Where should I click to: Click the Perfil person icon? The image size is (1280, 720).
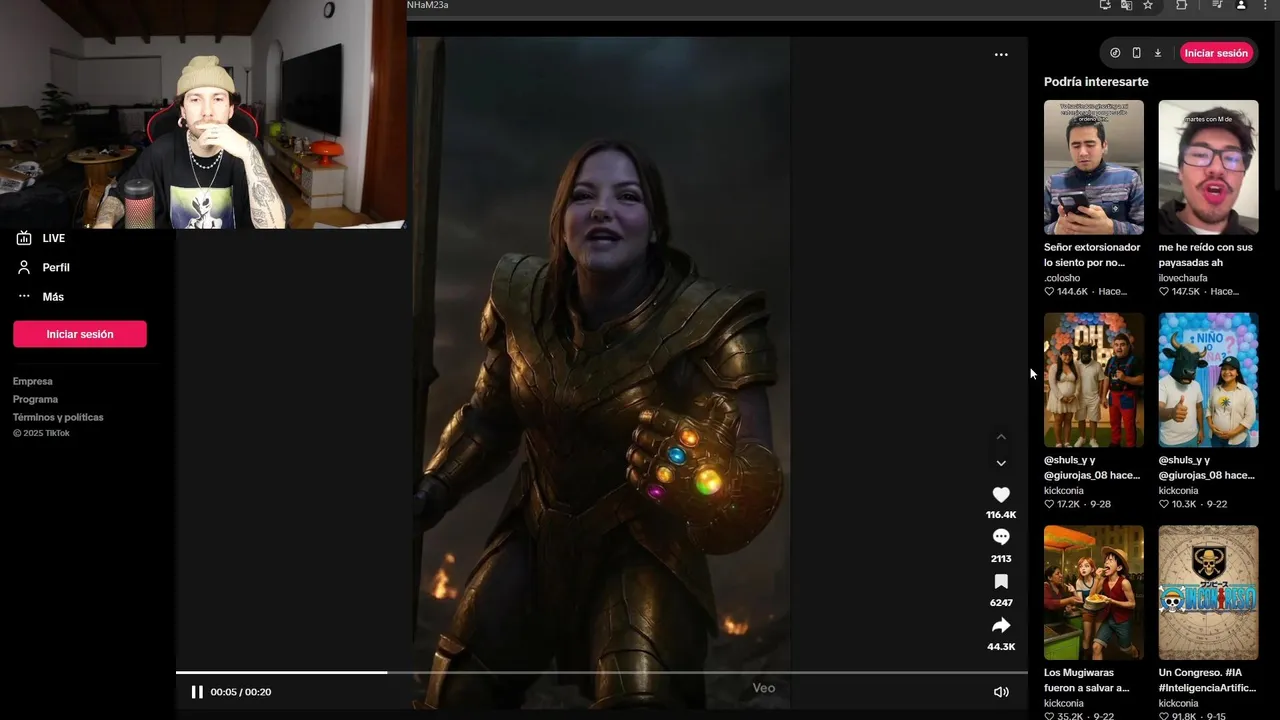(x=24, y=268)
